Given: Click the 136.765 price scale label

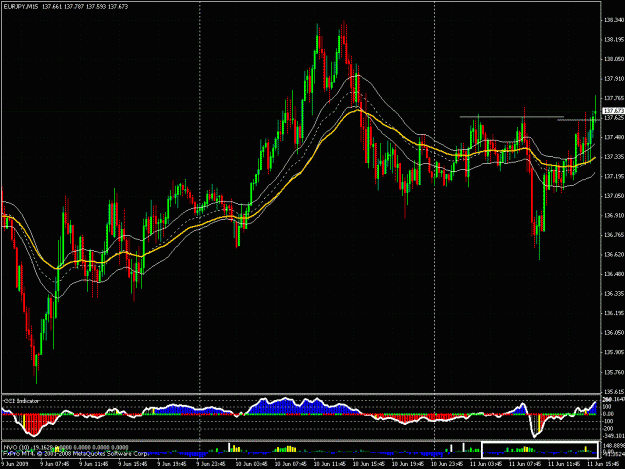Looking at the screenshot, I should pyautogui.click(x=614, y=235).
